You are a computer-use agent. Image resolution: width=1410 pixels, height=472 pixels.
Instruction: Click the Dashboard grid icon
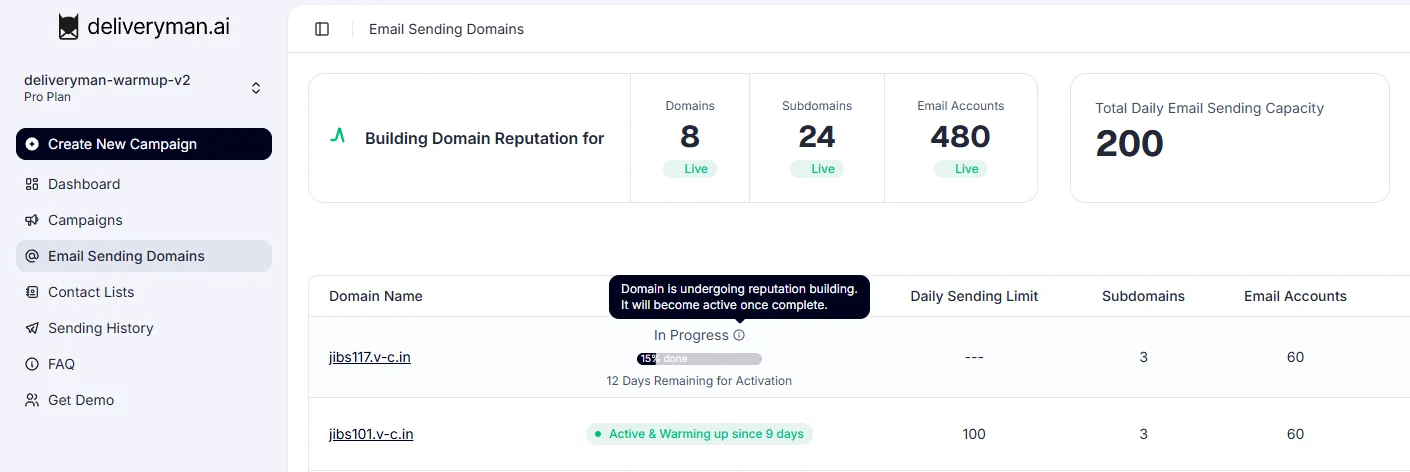click(32, 184)
